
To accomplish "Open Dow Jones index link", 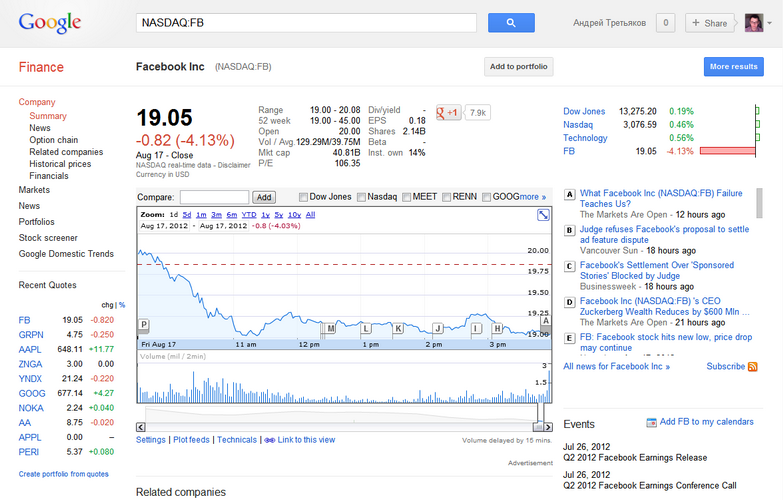I will pyautogui.click(x=584, y=111).
